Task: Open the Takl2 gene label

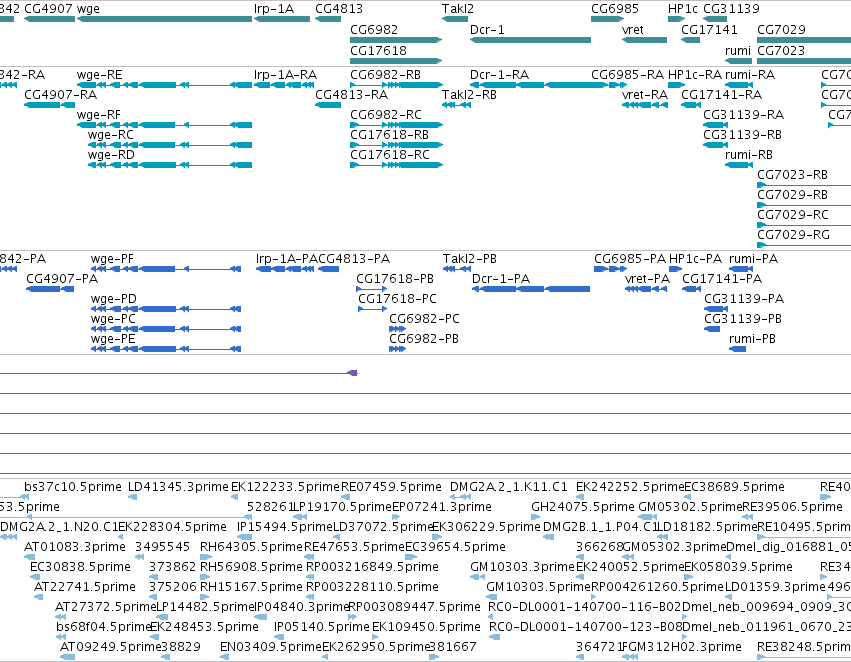Action: 458,9
